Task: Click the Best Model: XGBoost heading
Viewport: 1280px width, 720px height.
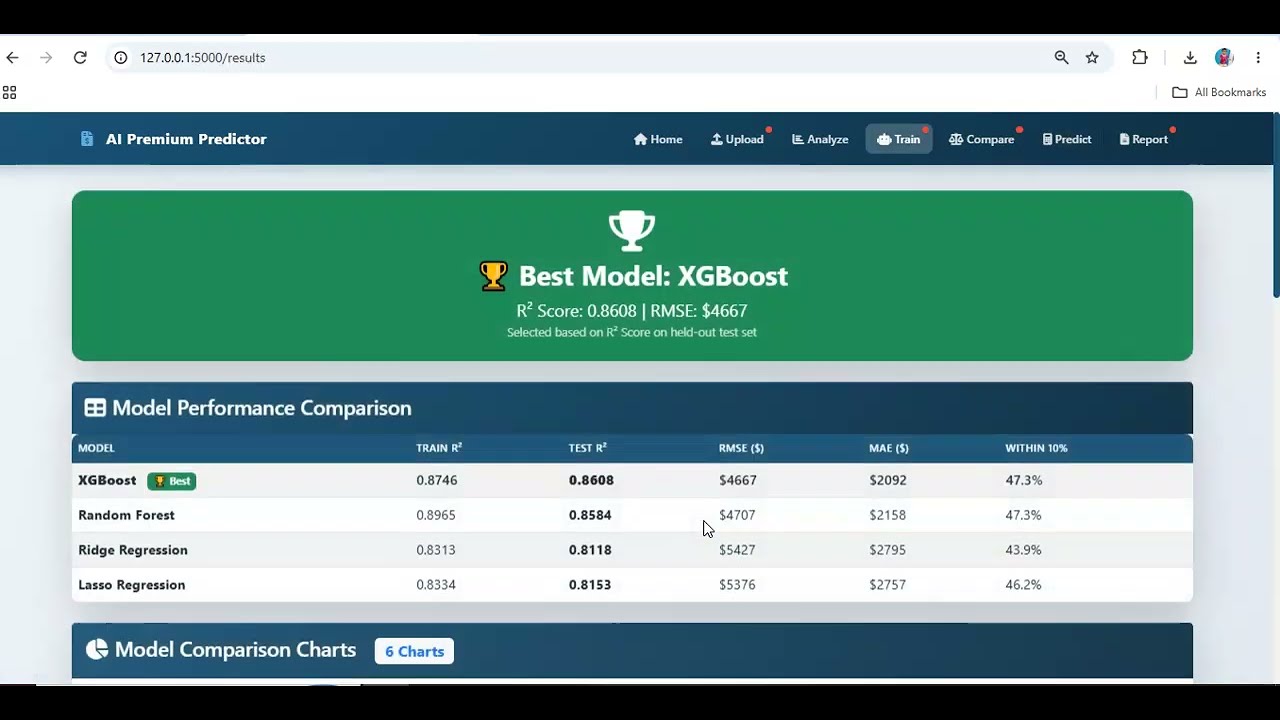Action: (x=653, y=276)
